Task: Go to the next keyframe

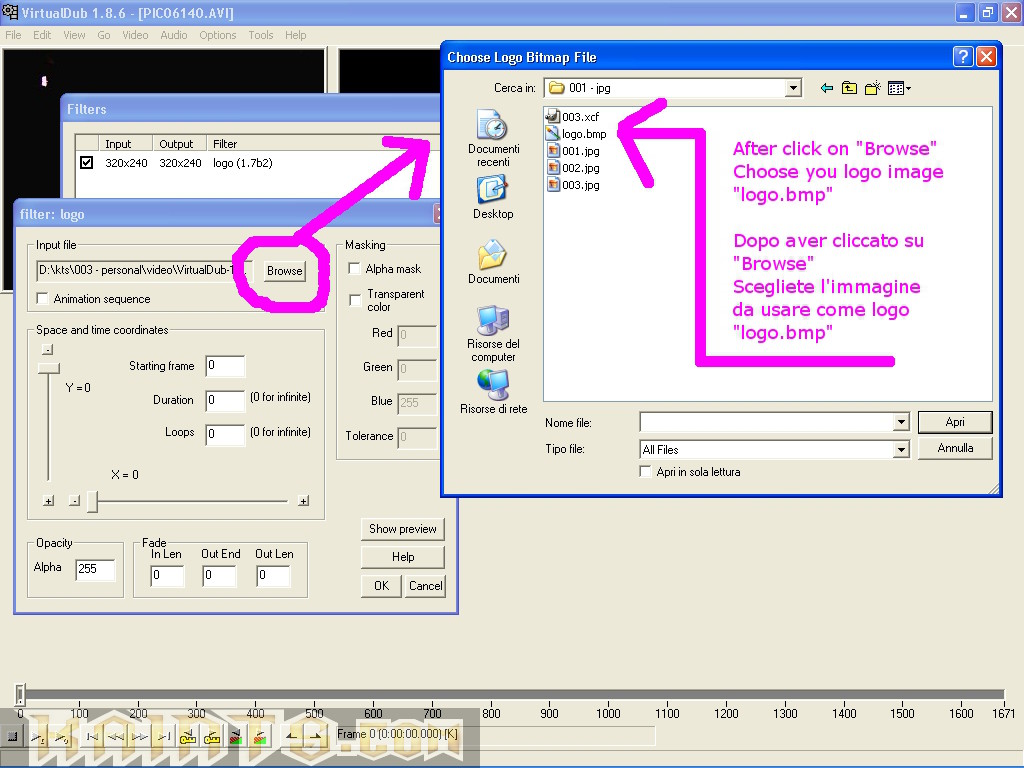Action: [212, 737]
